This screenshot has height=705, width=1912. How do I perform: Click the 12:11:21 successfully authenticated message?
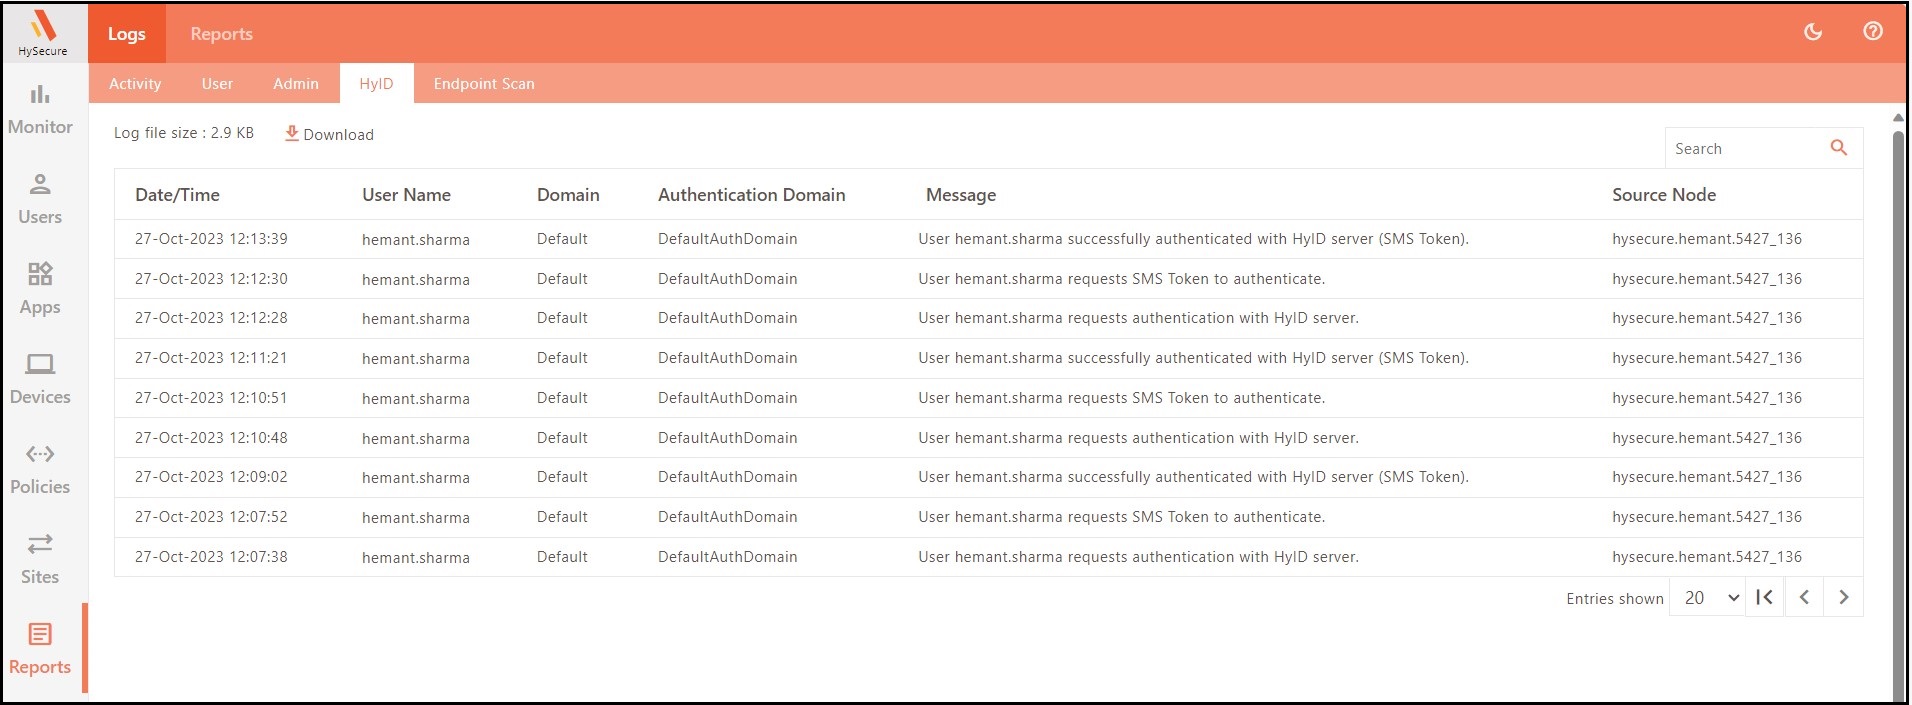tap(1194, 358)
